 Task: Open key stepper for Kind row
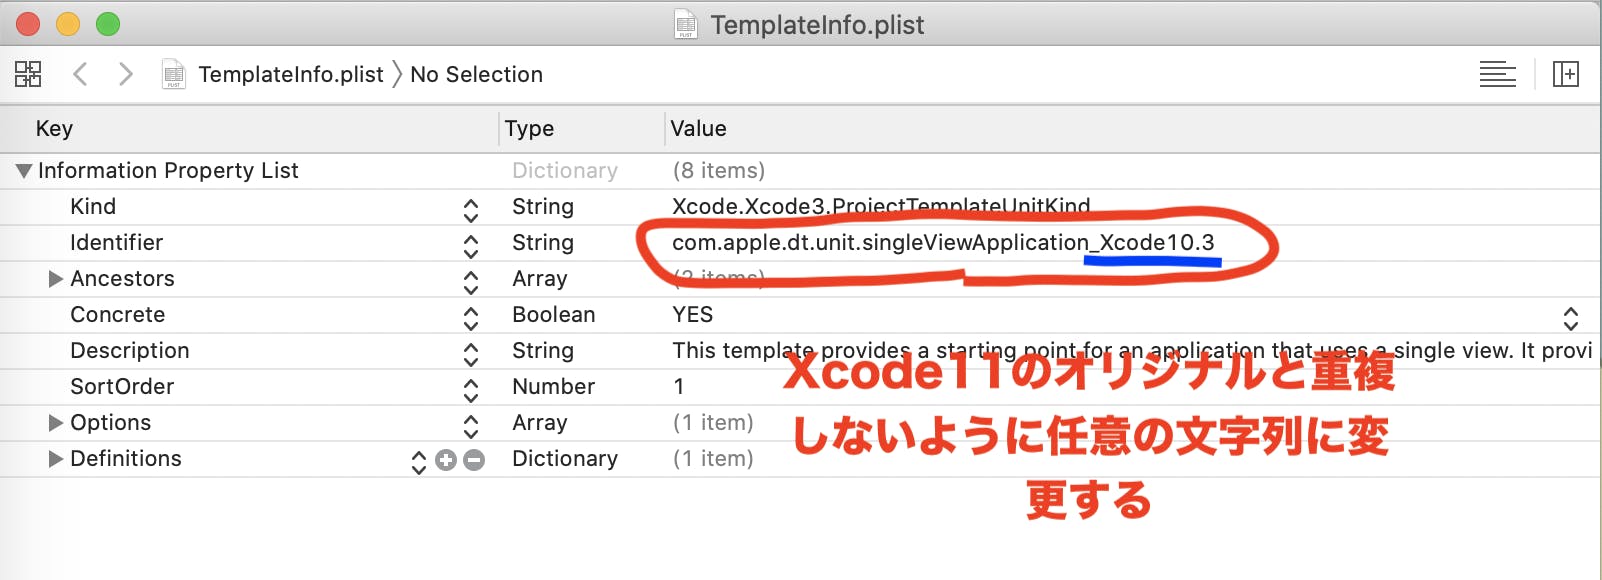point(471,209)
